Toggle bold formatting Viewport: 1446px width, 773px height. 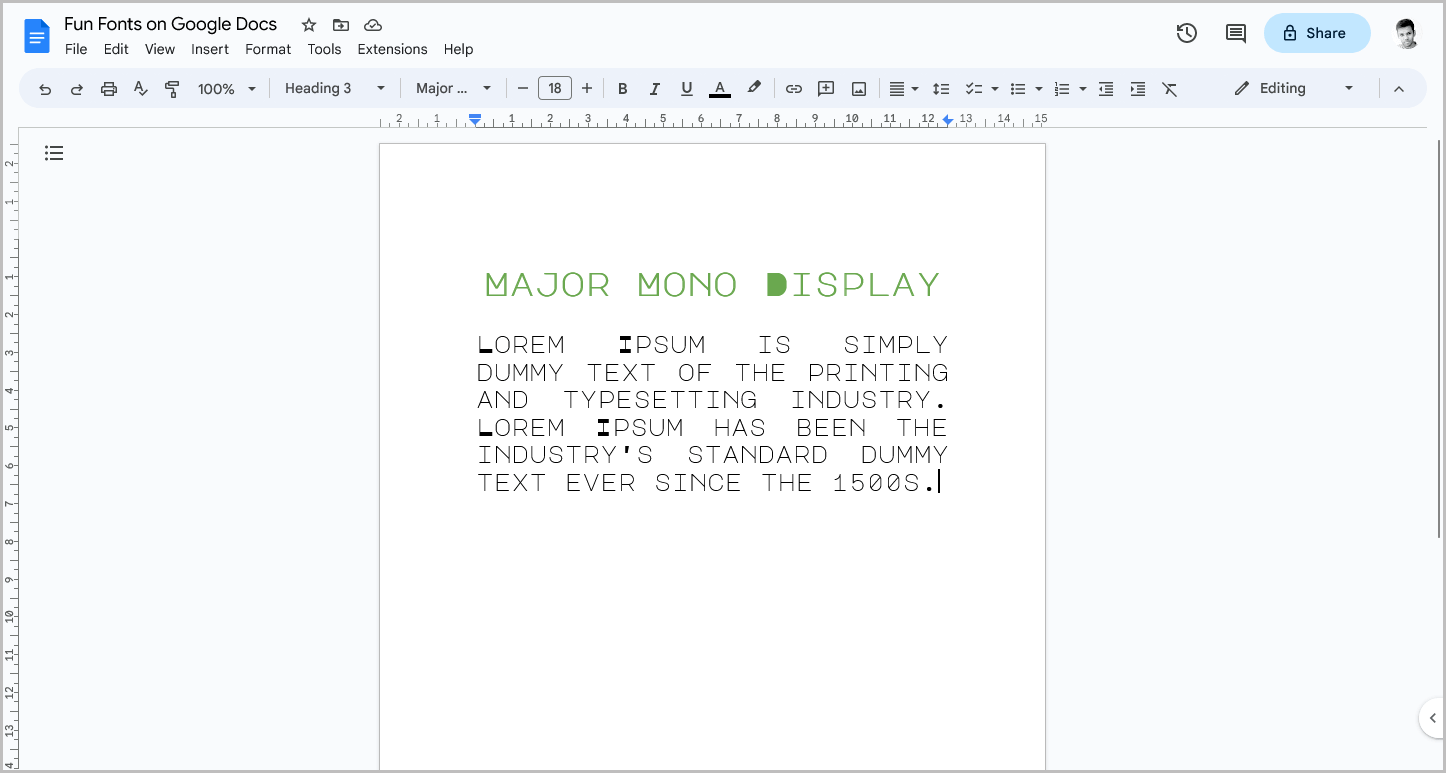click(622, 88)
